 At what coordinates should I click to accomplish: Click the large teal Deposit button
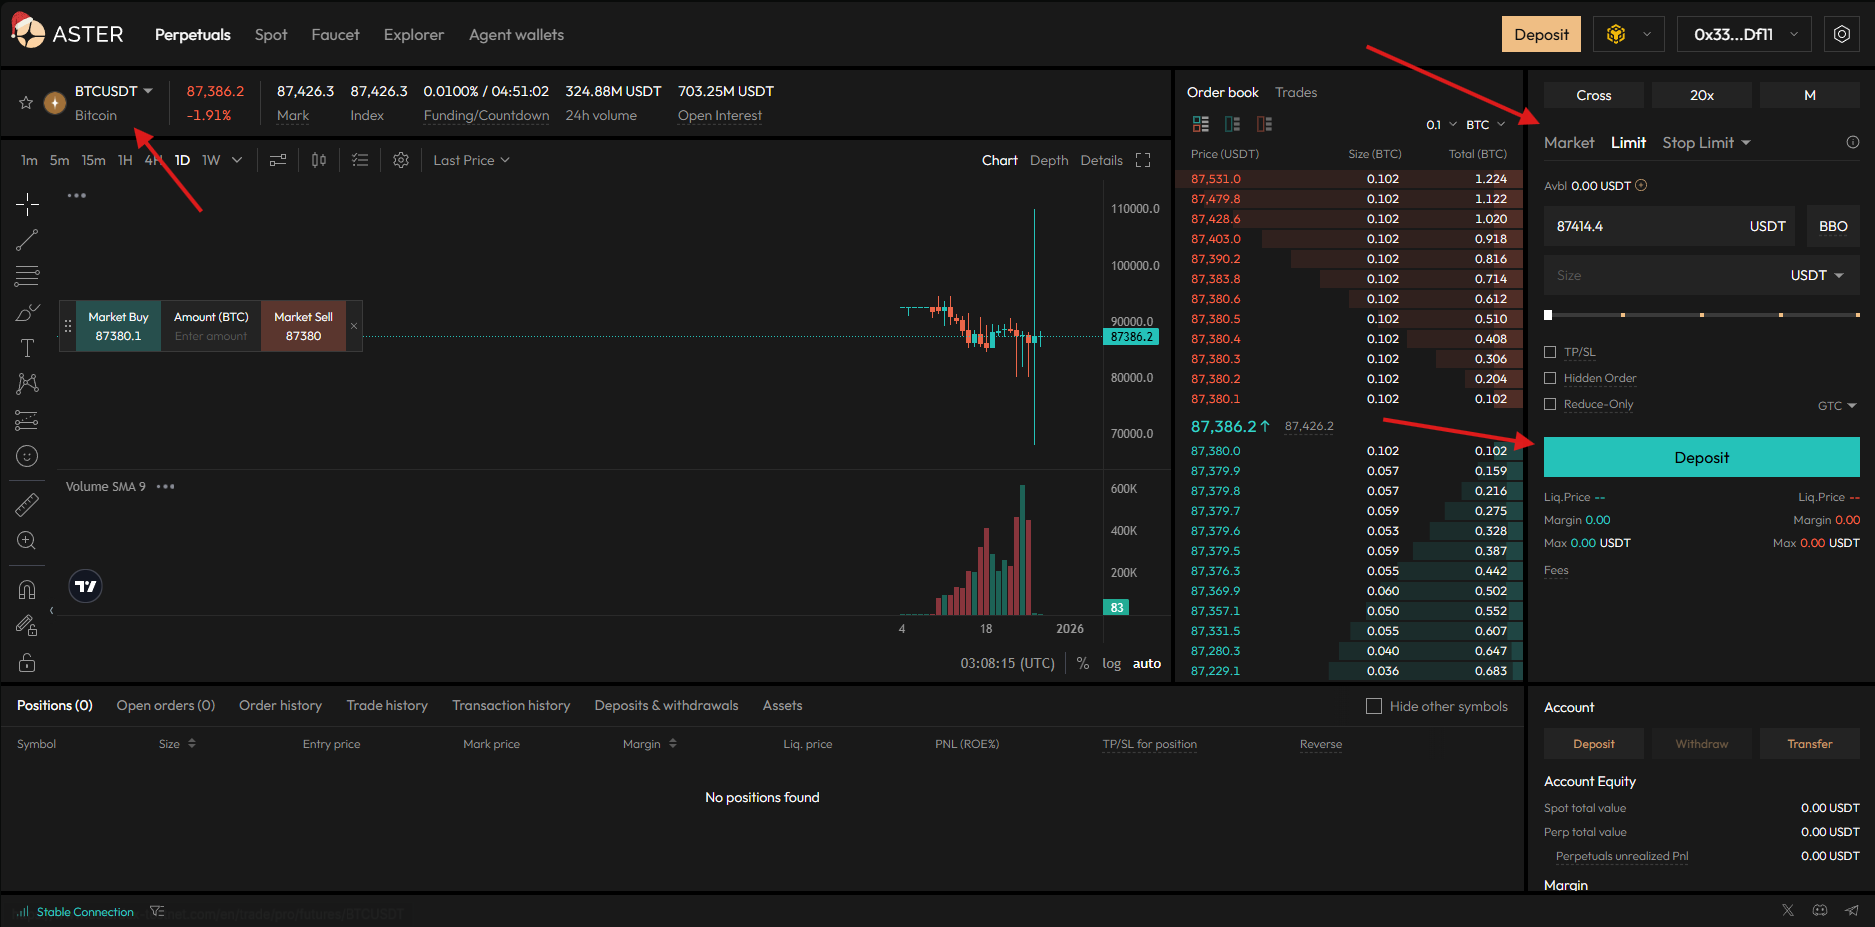1701,457
